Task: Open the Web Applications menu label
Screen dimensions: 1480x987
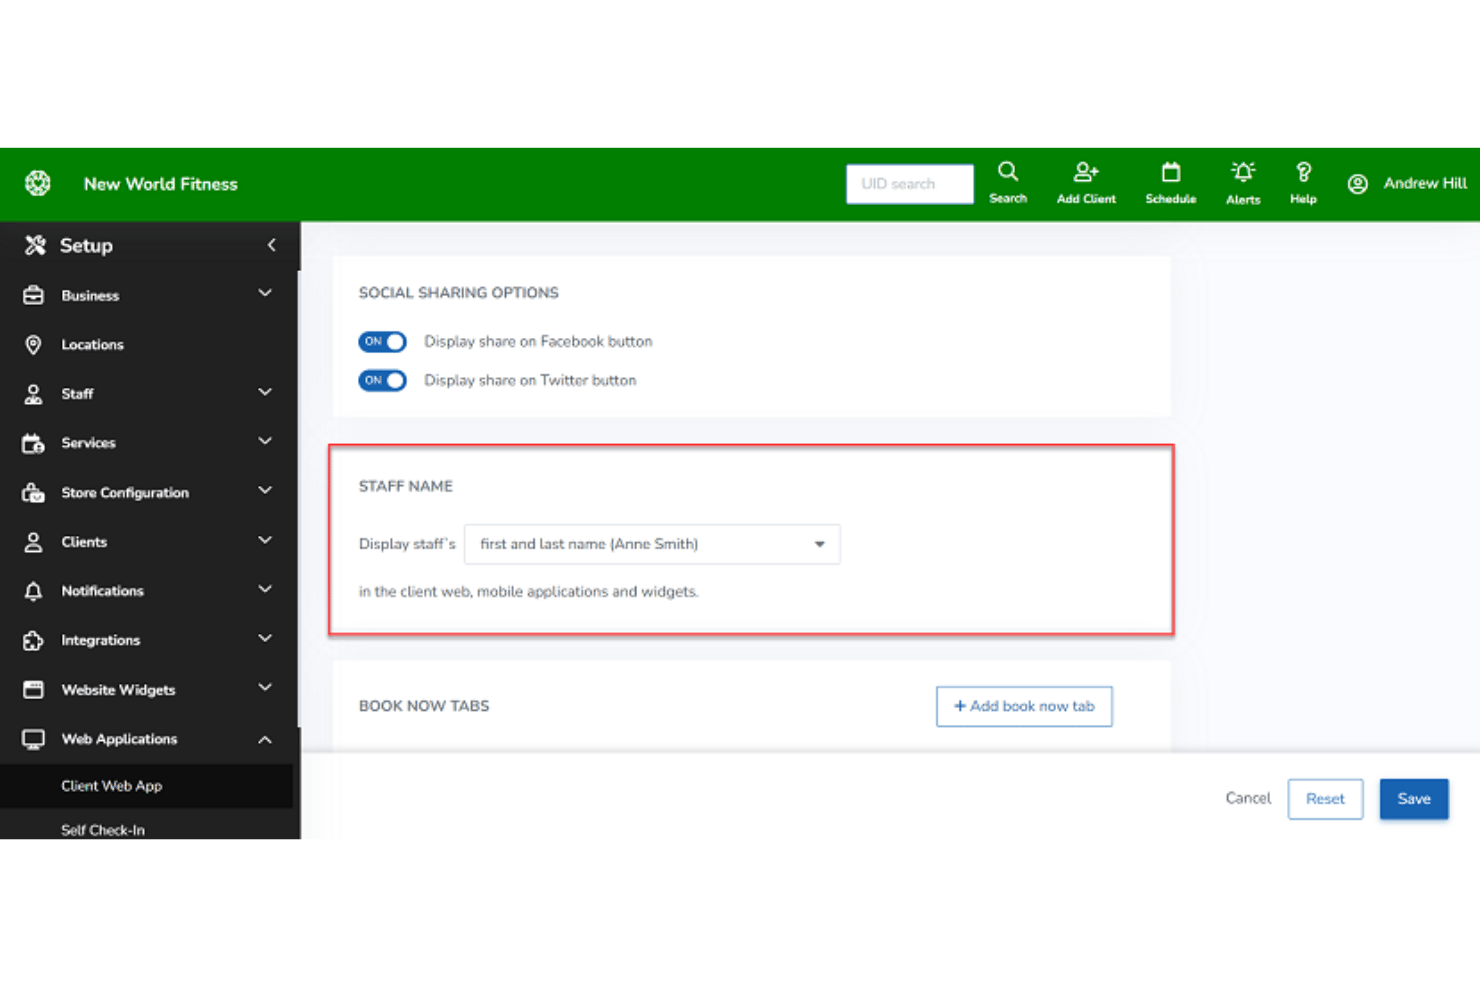Action: click(119, 739)
